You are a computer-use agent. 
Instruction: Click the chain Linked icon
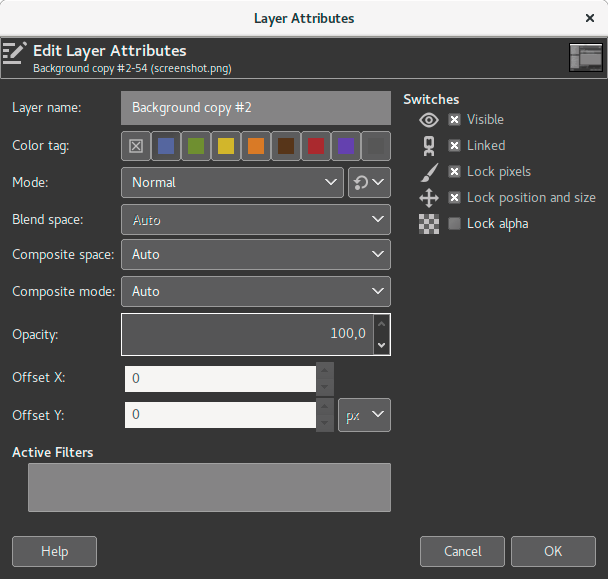click(x=429, y=146)
